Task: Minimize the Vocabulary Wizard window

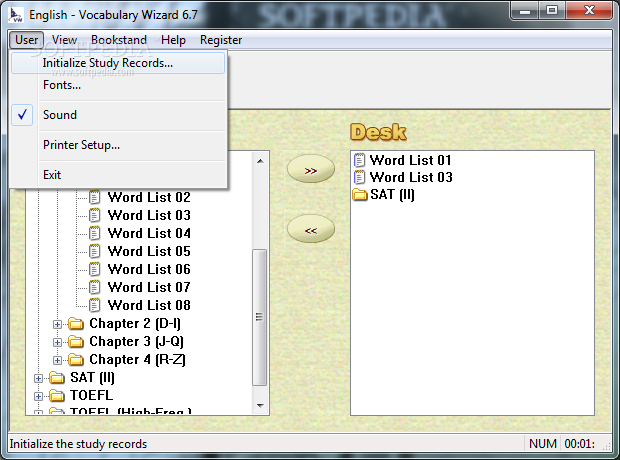Action: (525, 10)
